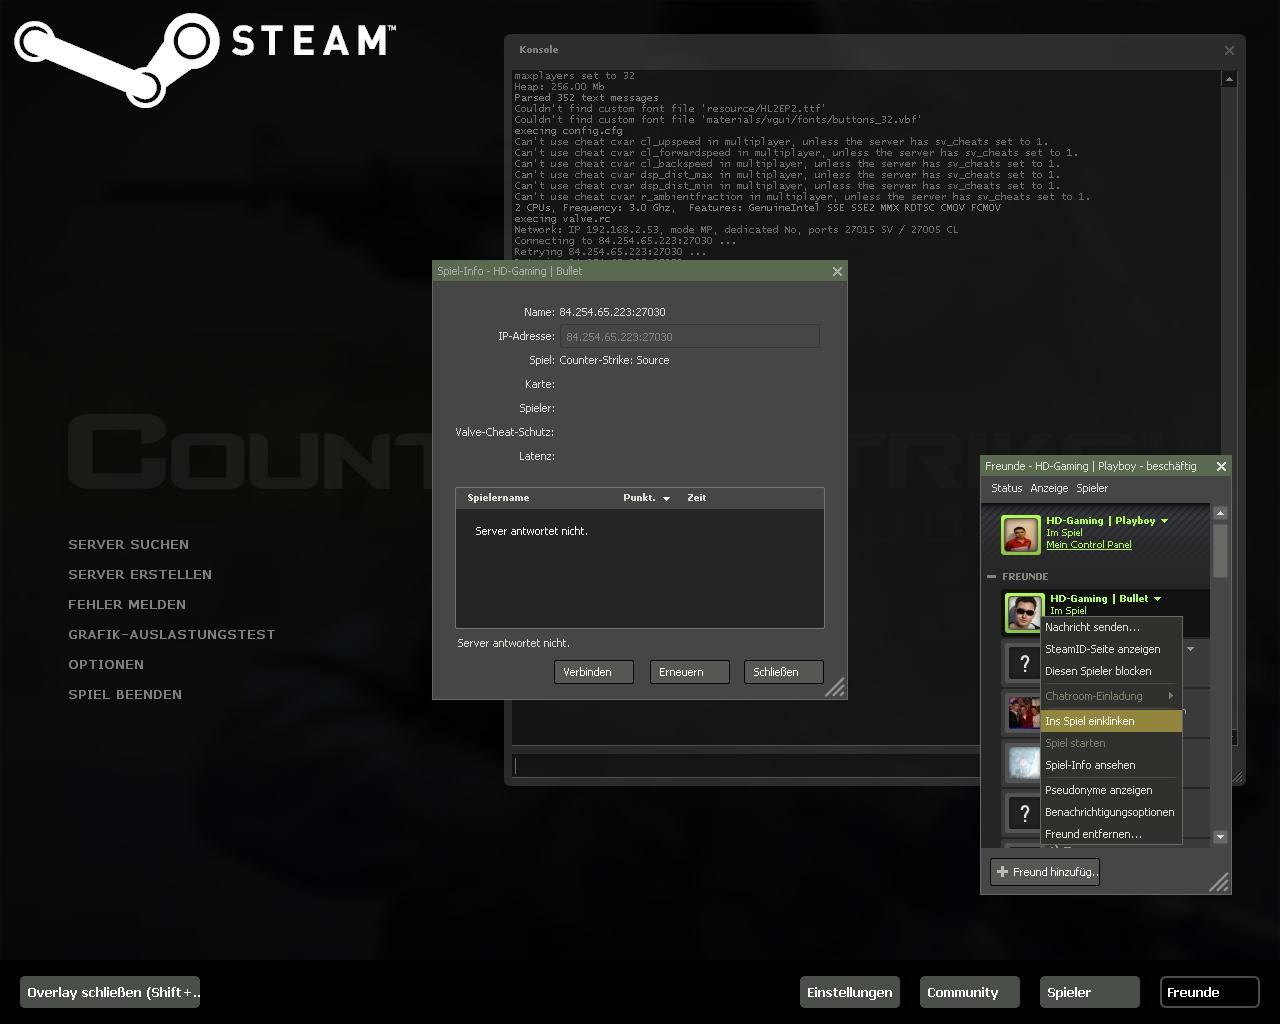Sort by Punkt. column arrow

click(666, 498)
